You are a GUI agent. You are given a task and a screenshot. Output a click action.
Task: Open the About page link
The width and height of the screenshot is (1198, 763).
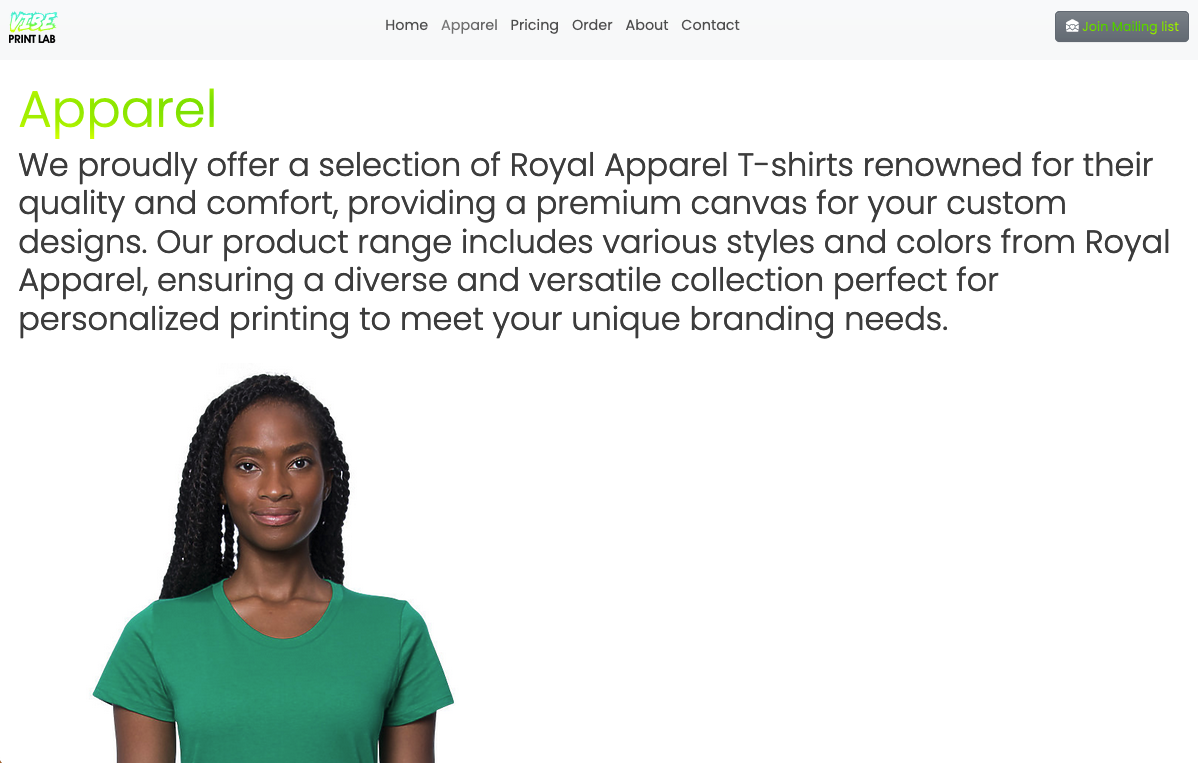[646, 25]
